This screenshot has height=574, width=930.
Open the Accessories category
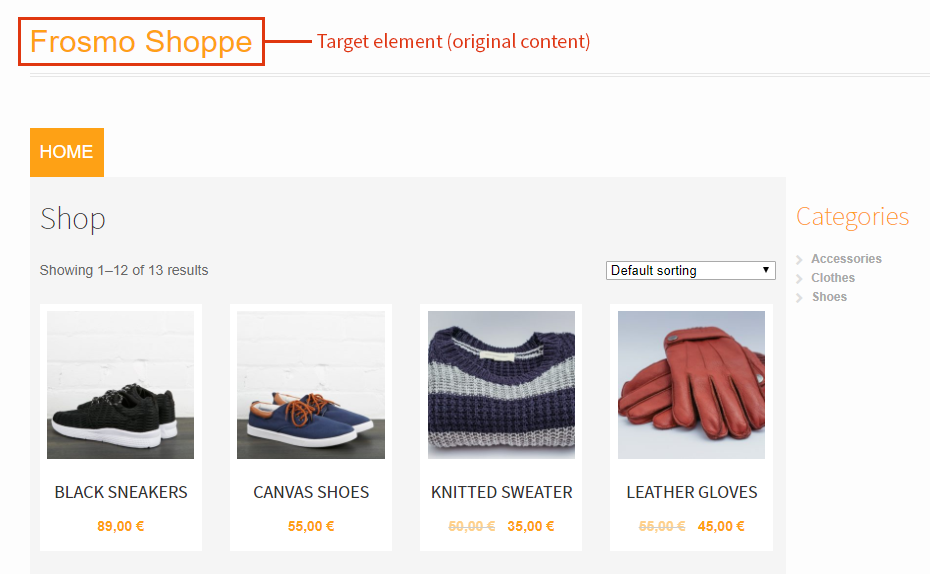(x=846, y=259)
